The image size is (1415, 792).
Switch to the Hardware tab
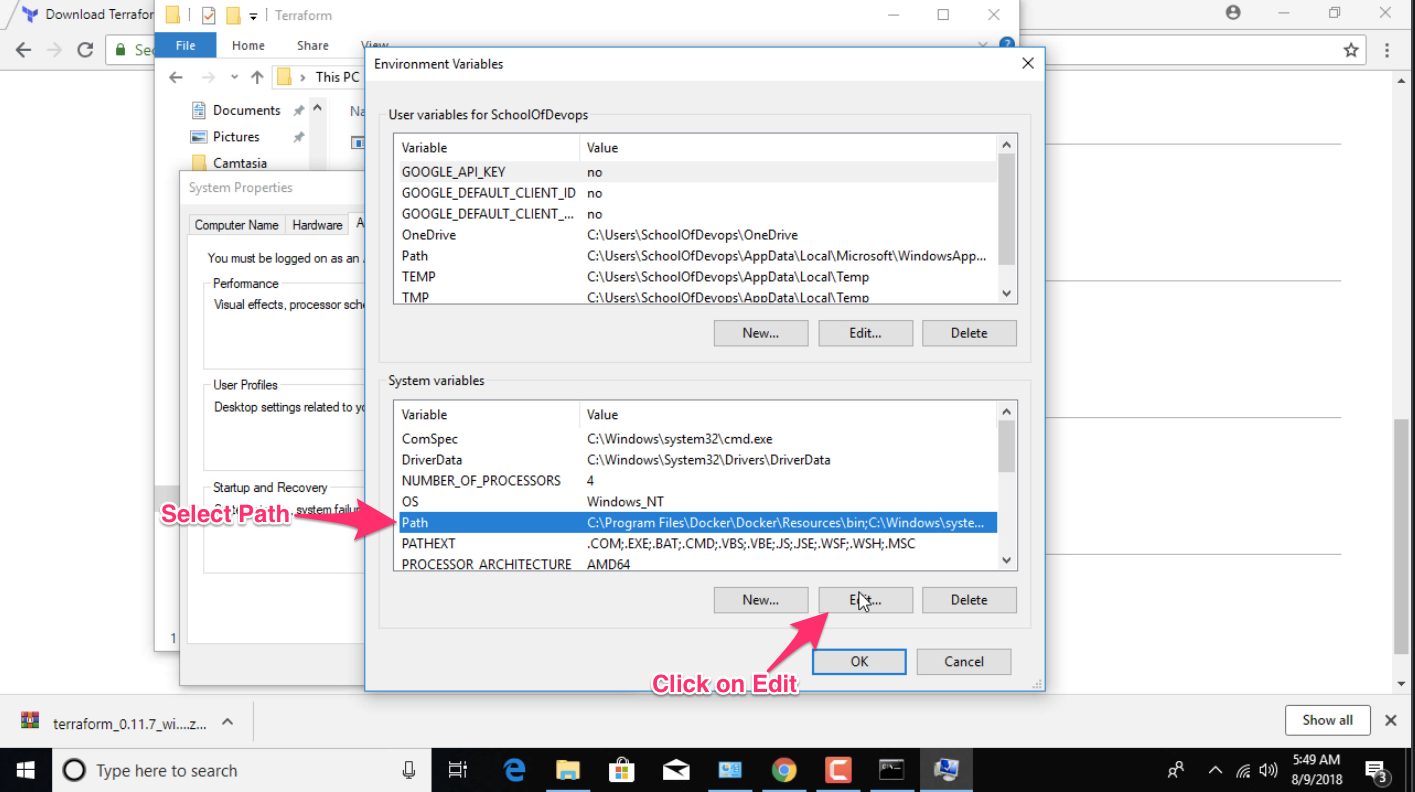click(x=317, y=225)
